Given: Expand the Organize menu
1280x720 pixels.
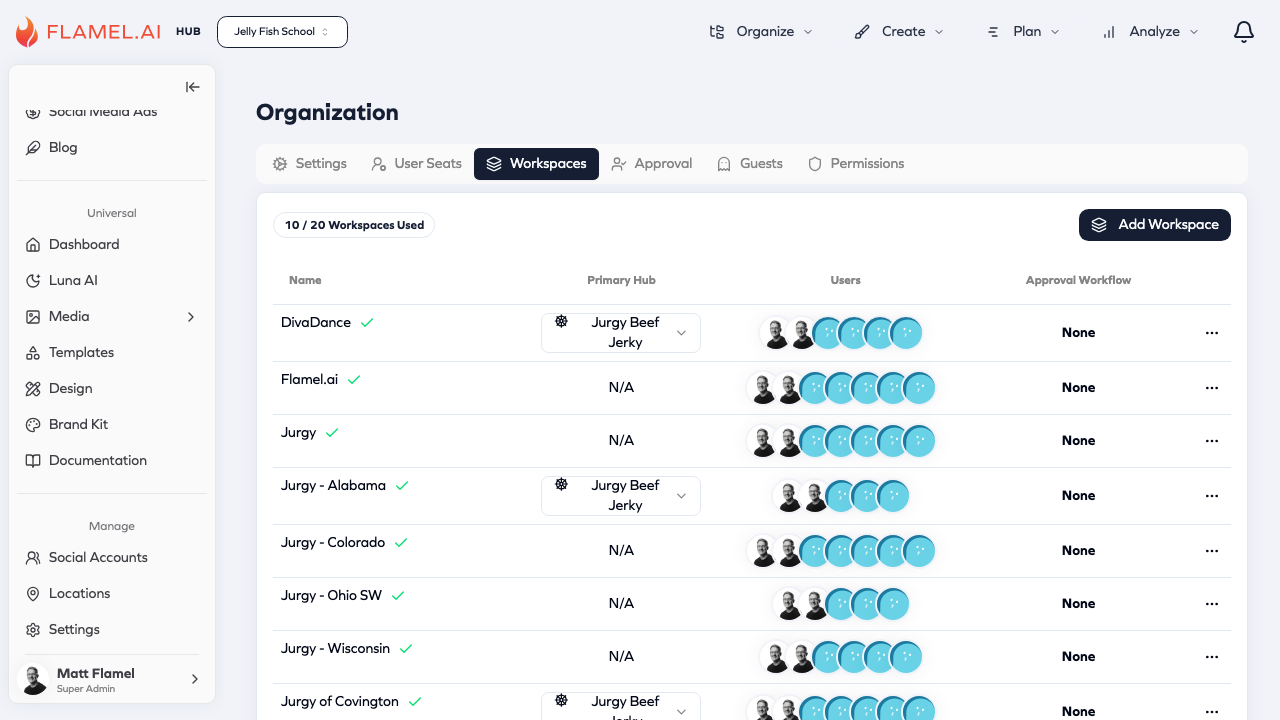Looking at the screenshot, I should click(761, 32).
